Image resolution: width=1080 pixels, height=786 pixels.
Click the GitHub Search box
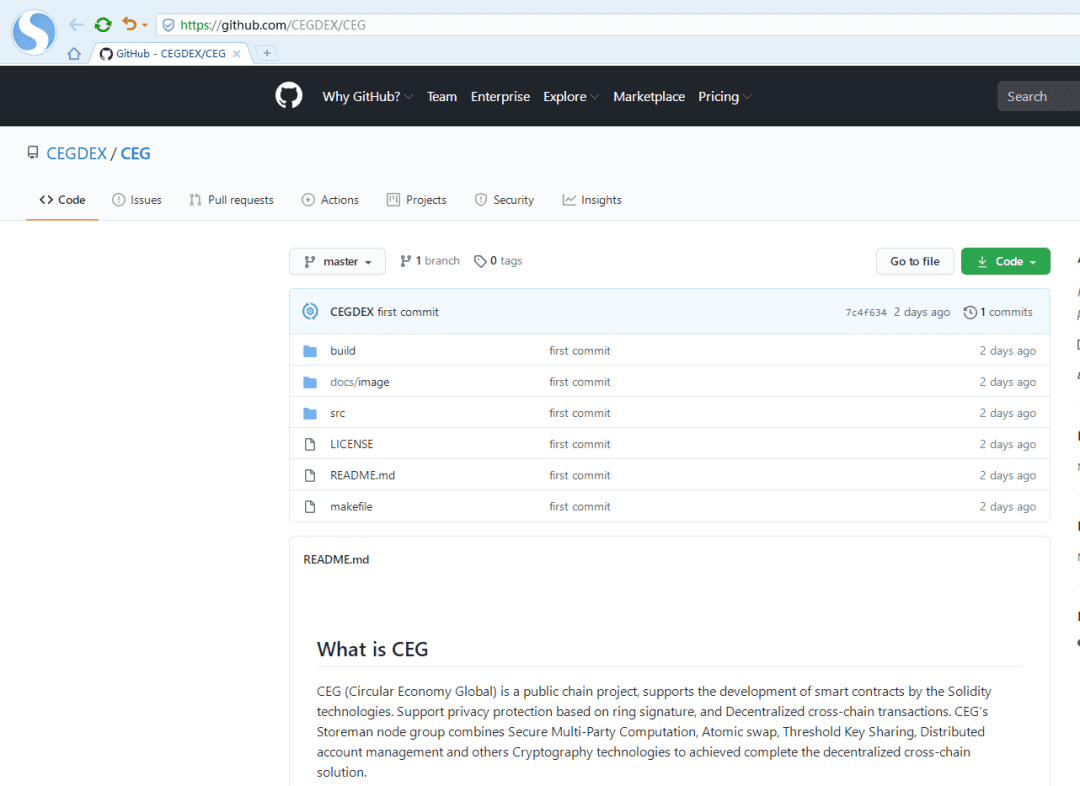(1039, 96)
